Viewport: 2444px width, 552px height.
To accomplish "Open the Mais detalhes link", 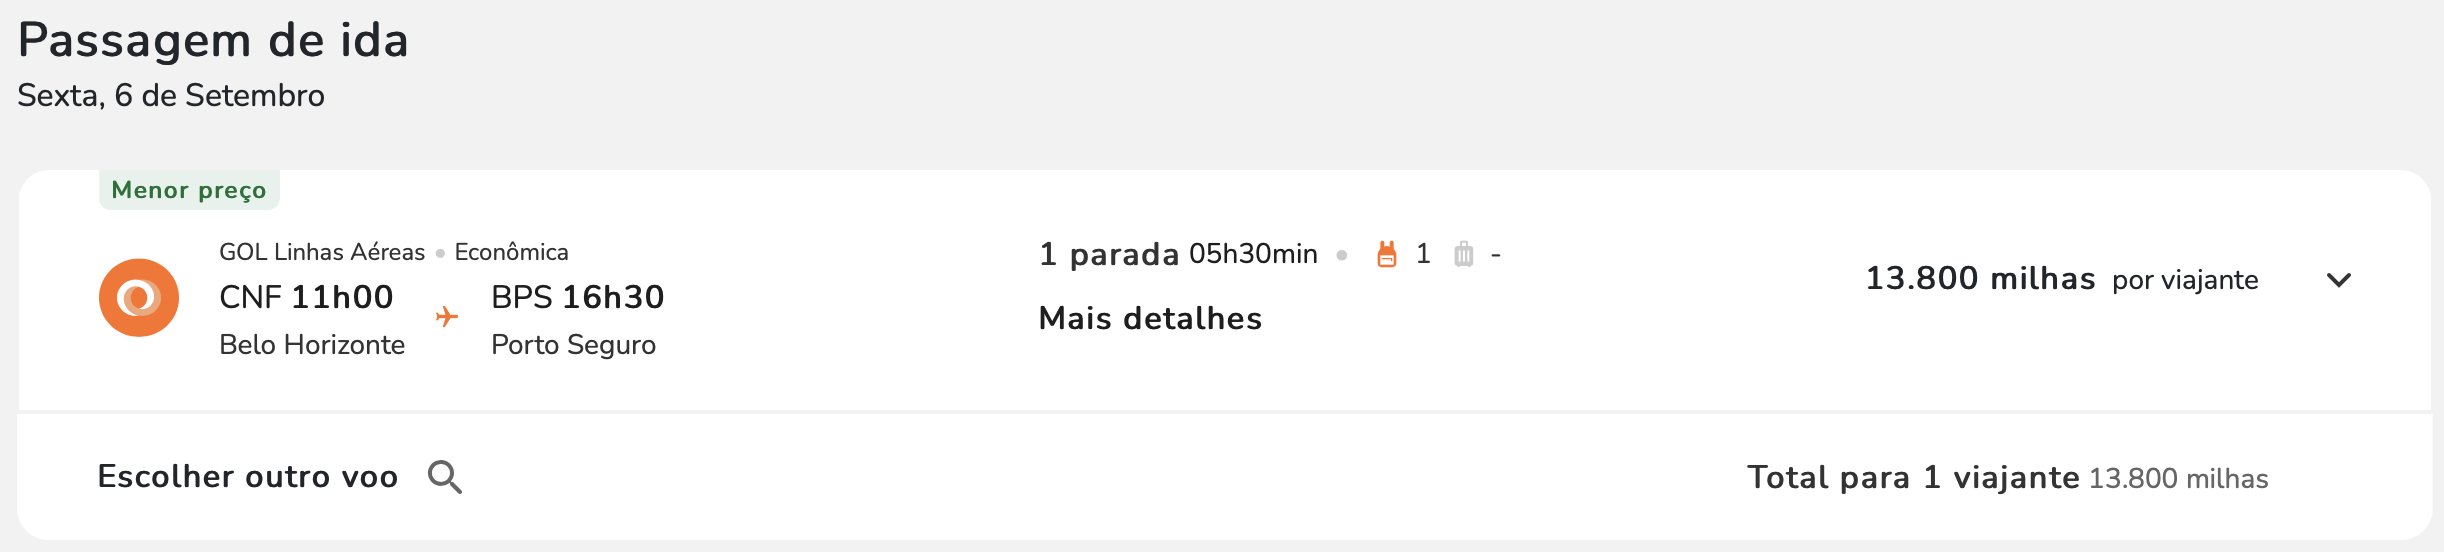I will (x=1150, y=318).
